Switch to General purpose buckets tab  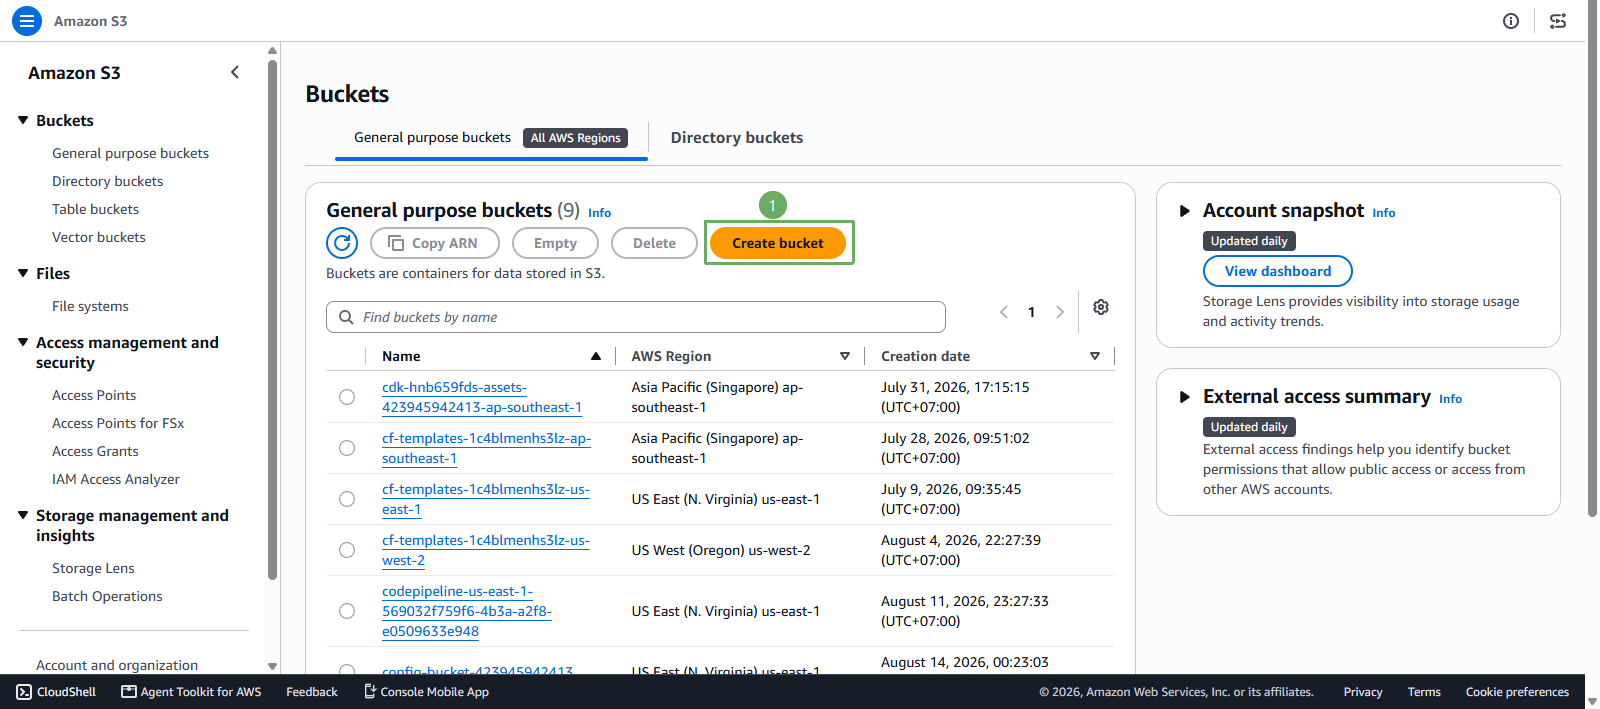point(491,138)
